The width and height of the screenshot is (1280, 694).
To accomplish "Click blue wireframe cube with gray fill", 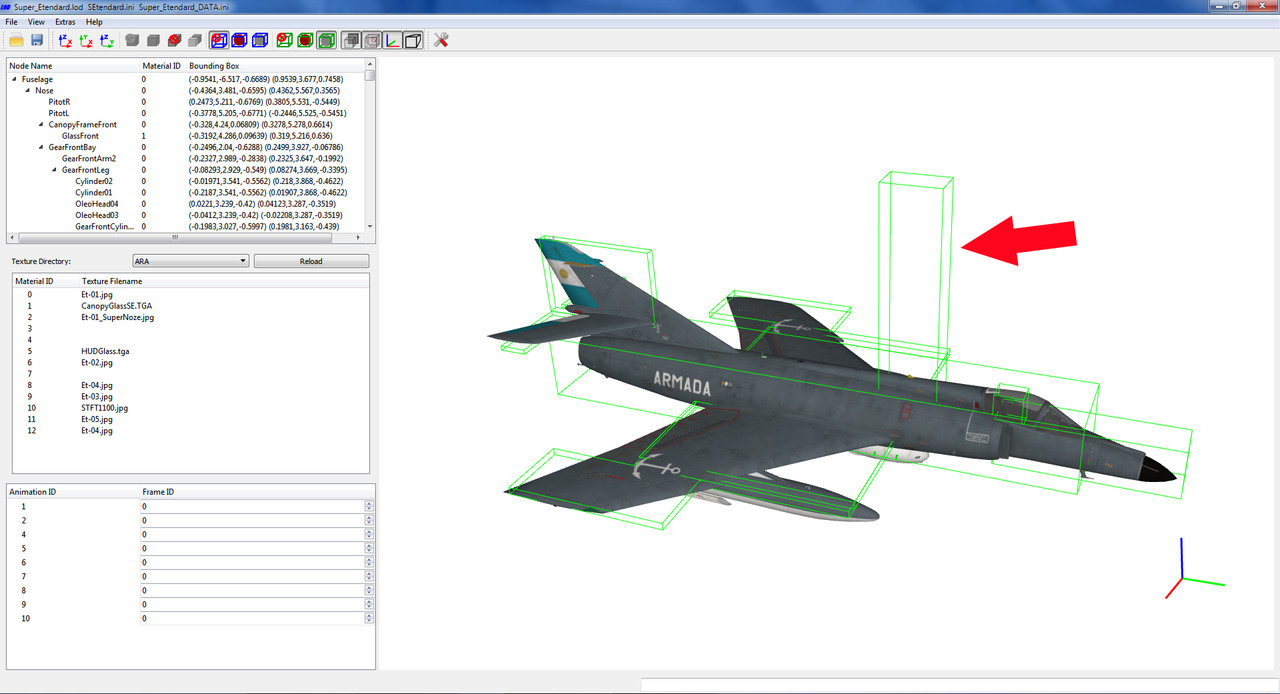I will [260, 41].
